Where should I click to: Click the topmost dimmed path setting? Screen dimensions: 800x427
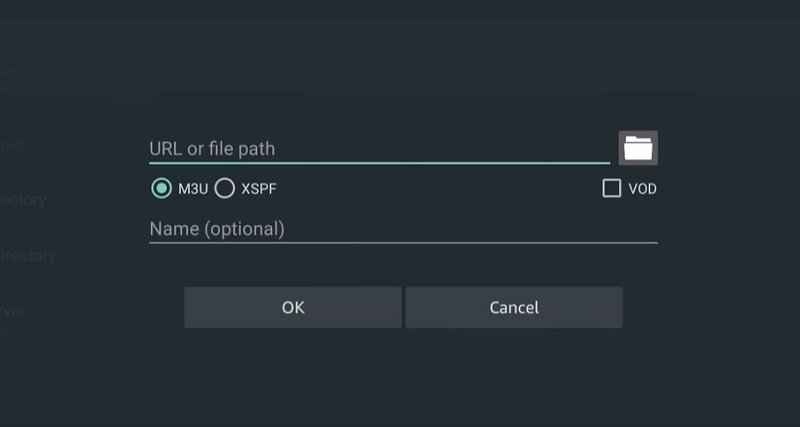click(x=15, y=70)
